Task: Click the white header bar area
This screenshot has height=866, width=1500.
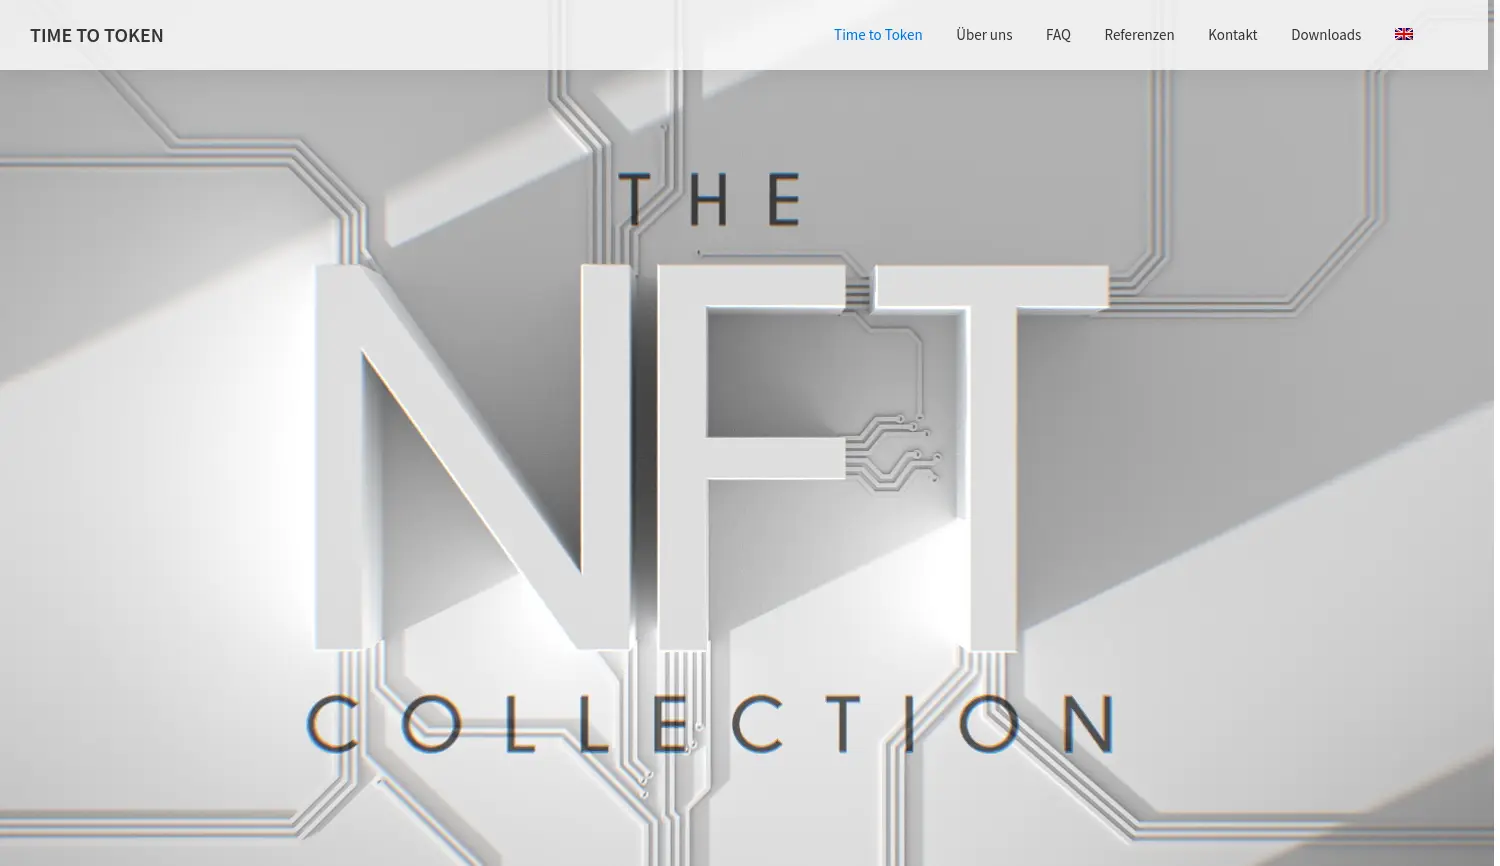Action: [500, 35]
